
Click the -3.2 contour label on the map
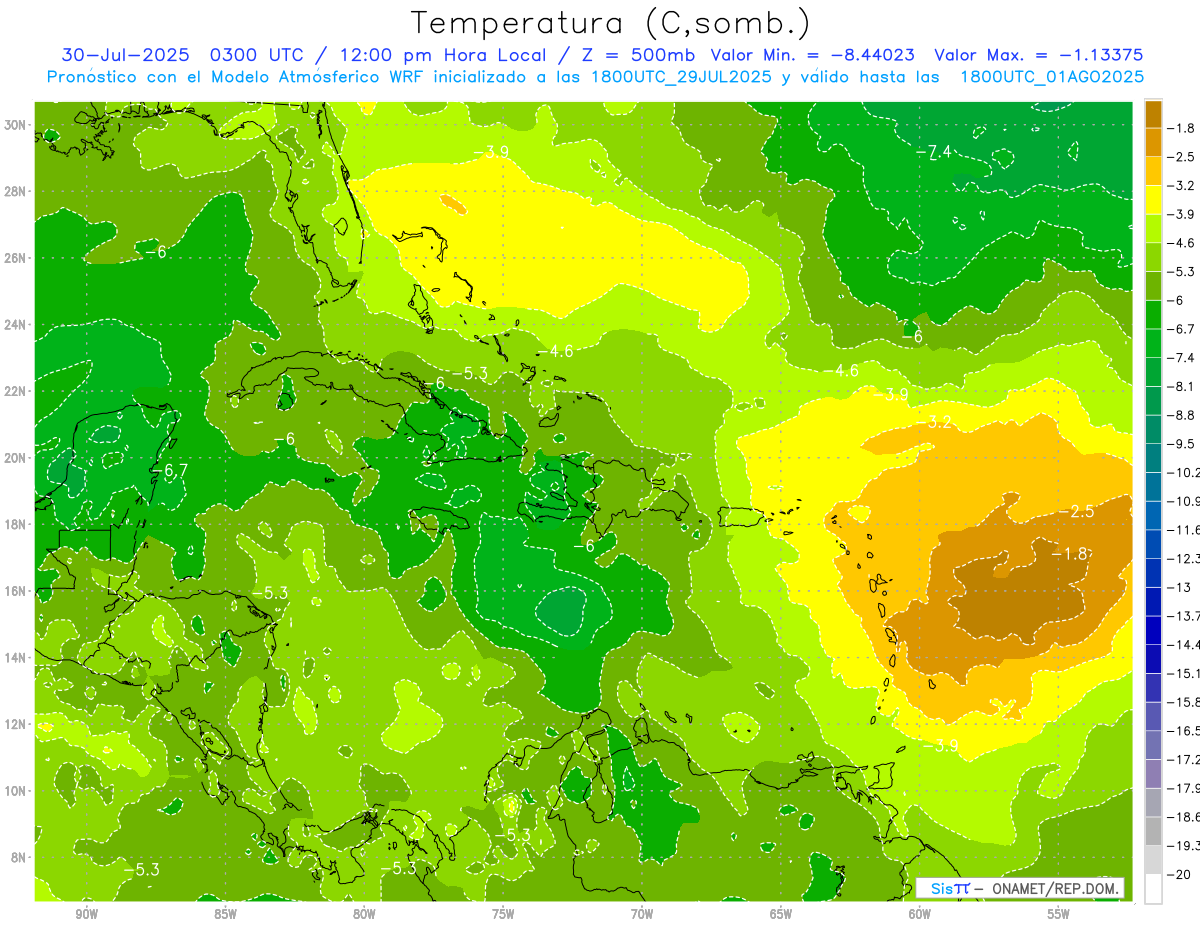(x=933, y=422)
